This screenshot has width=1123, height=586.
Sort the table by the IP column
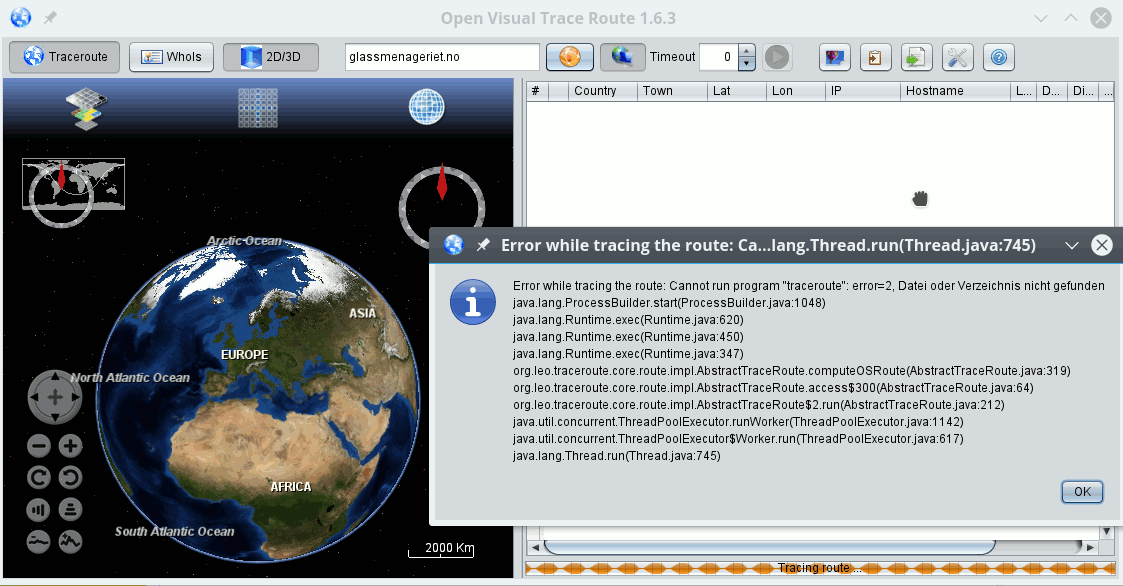coord(862,91)
